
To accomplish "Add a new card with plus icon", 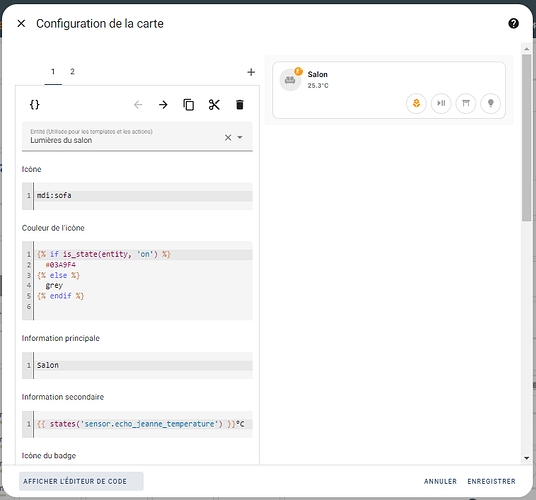I will coord(251,72).
